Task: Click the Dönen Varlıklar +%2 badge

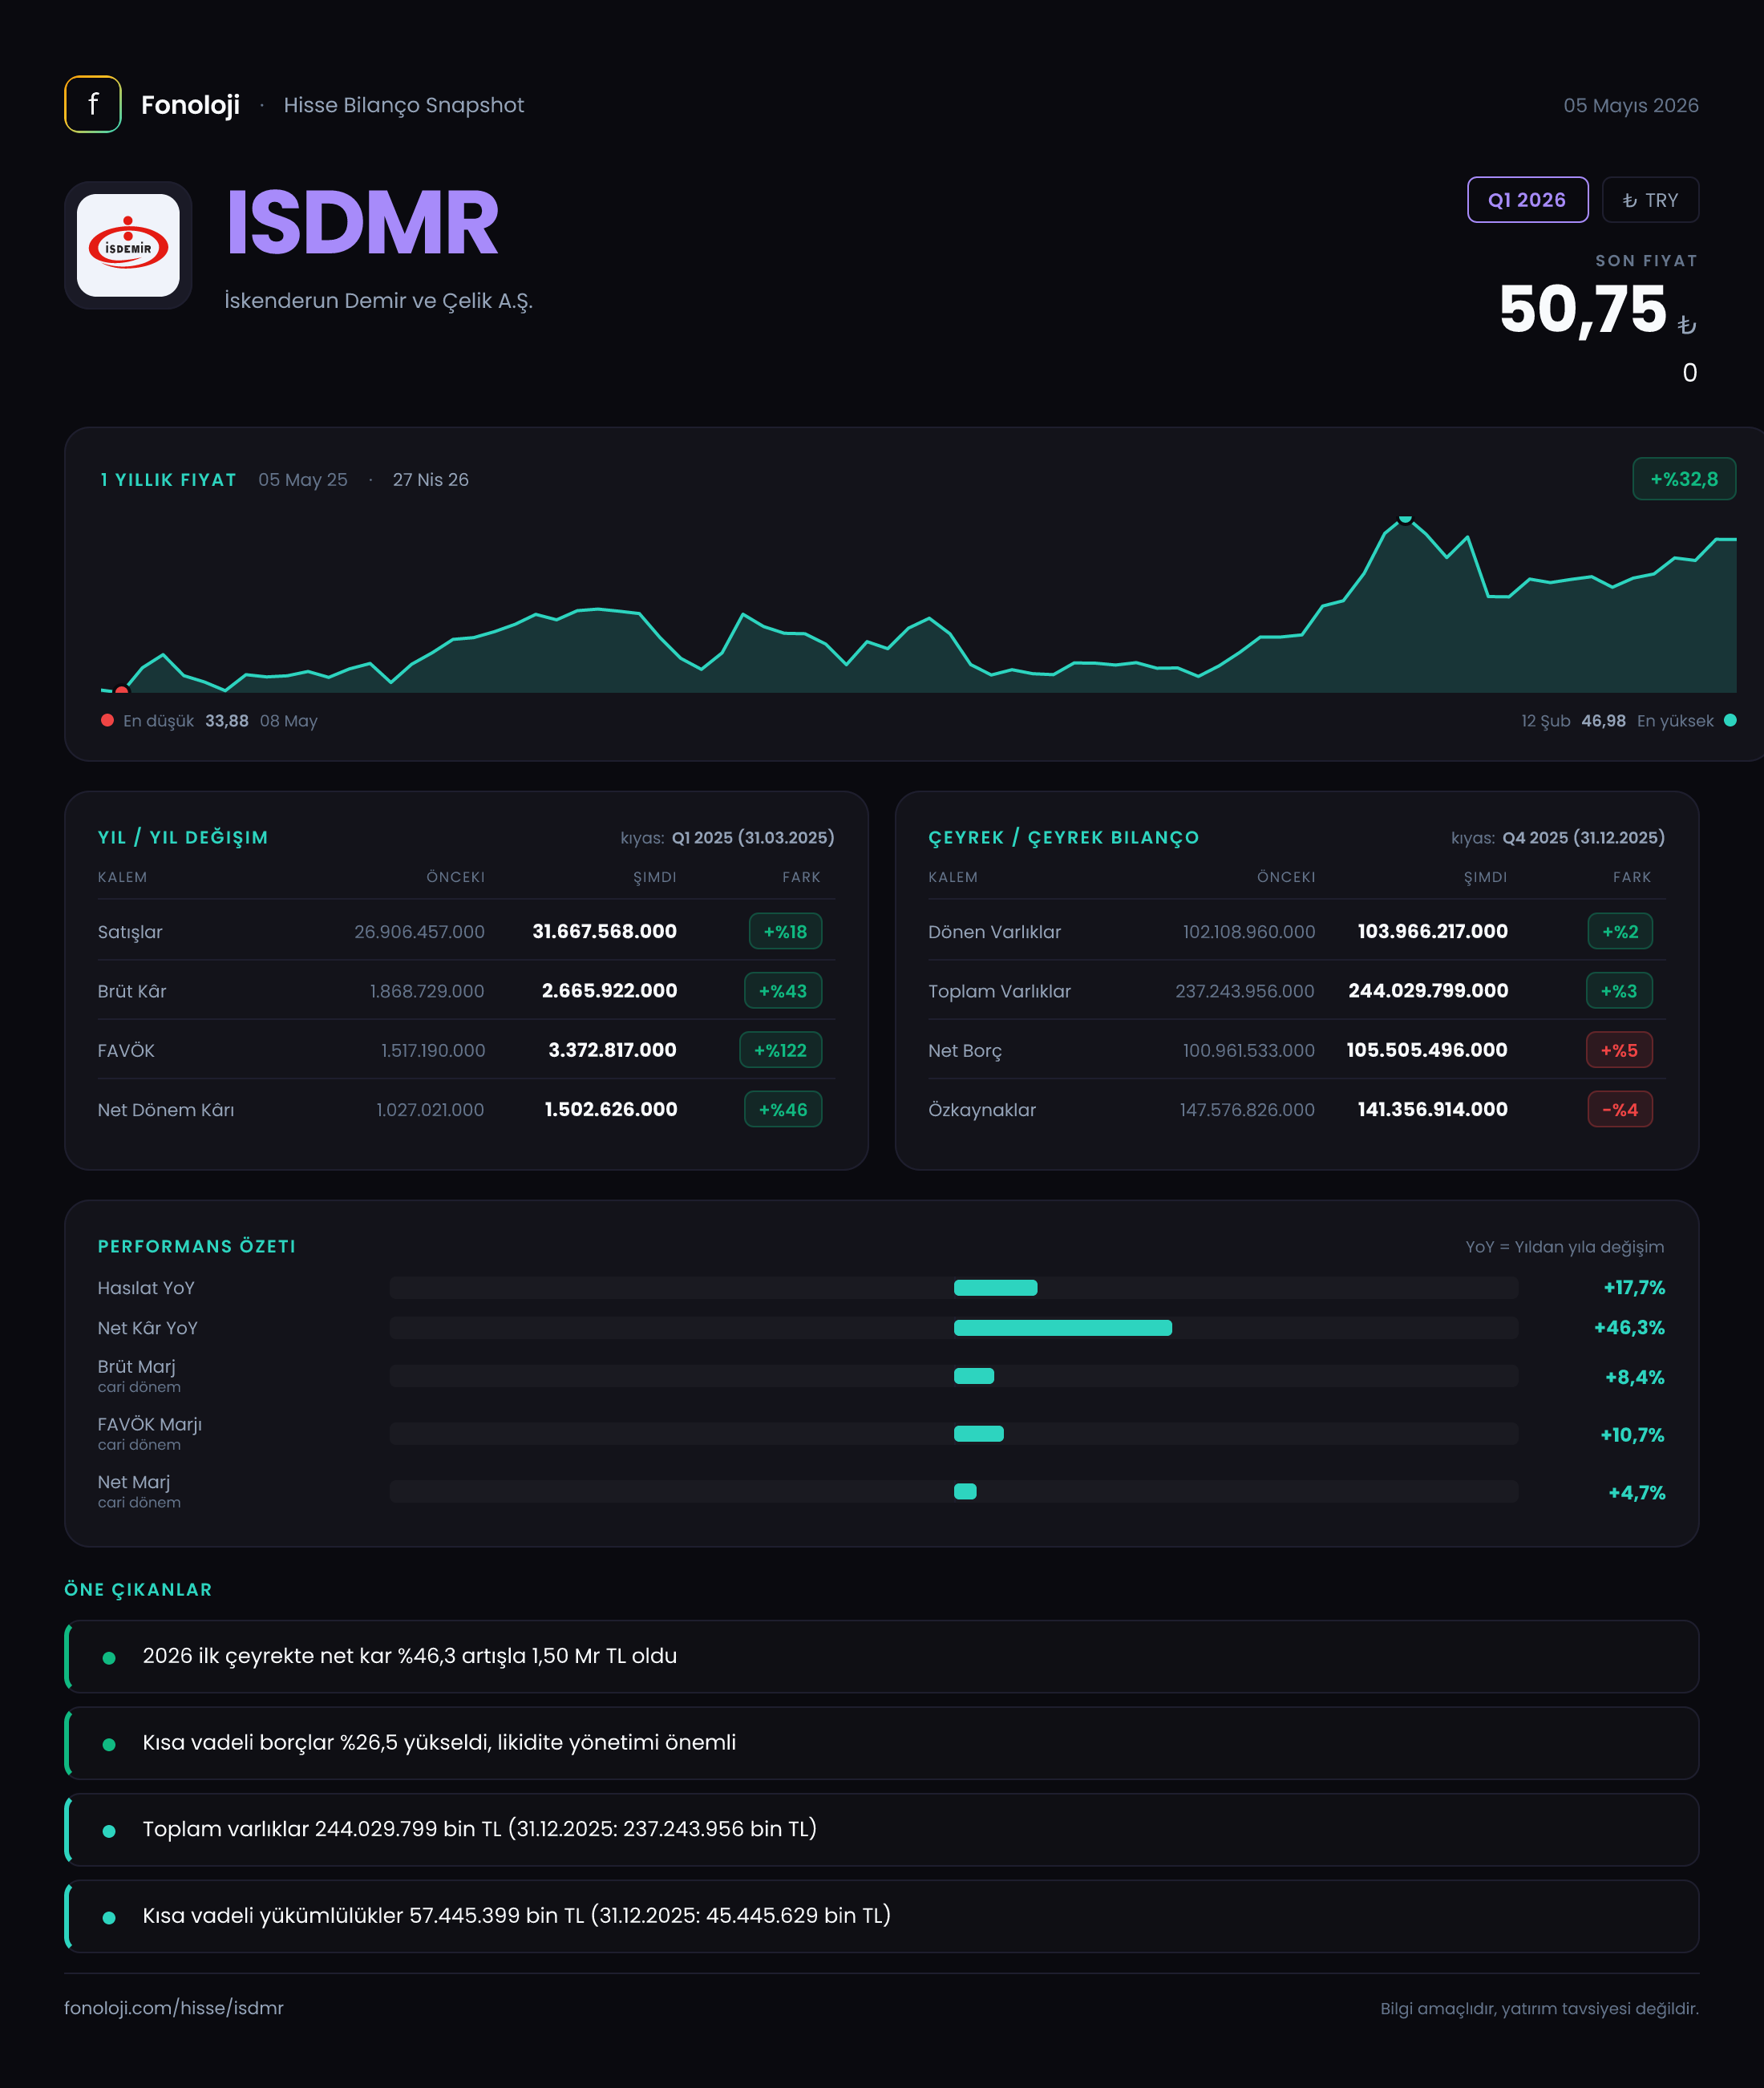Action: 1620,931
